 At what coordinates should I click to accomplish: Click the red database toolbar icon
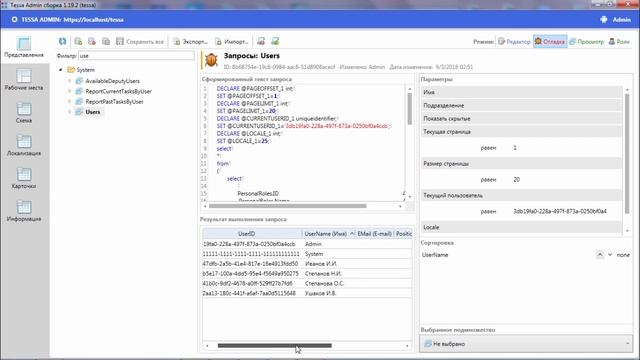click(261, 41)
